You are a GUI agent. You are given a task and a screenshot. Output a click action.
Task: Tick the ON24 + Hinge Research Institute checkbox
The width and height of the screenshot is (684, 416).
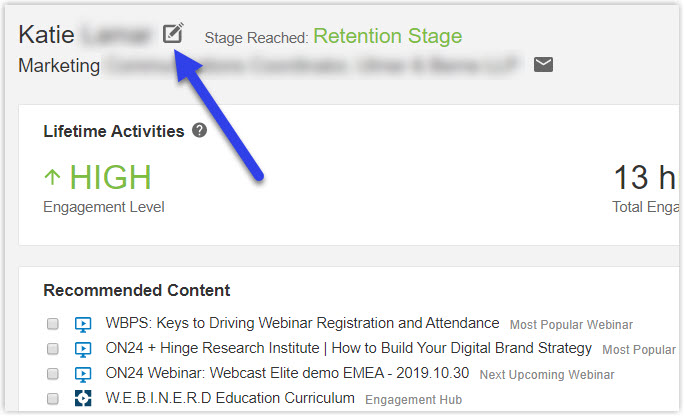pos(53,348)
